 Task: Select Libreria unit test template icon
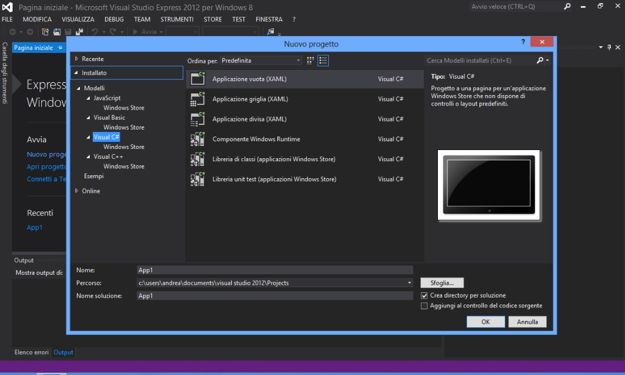198,179
